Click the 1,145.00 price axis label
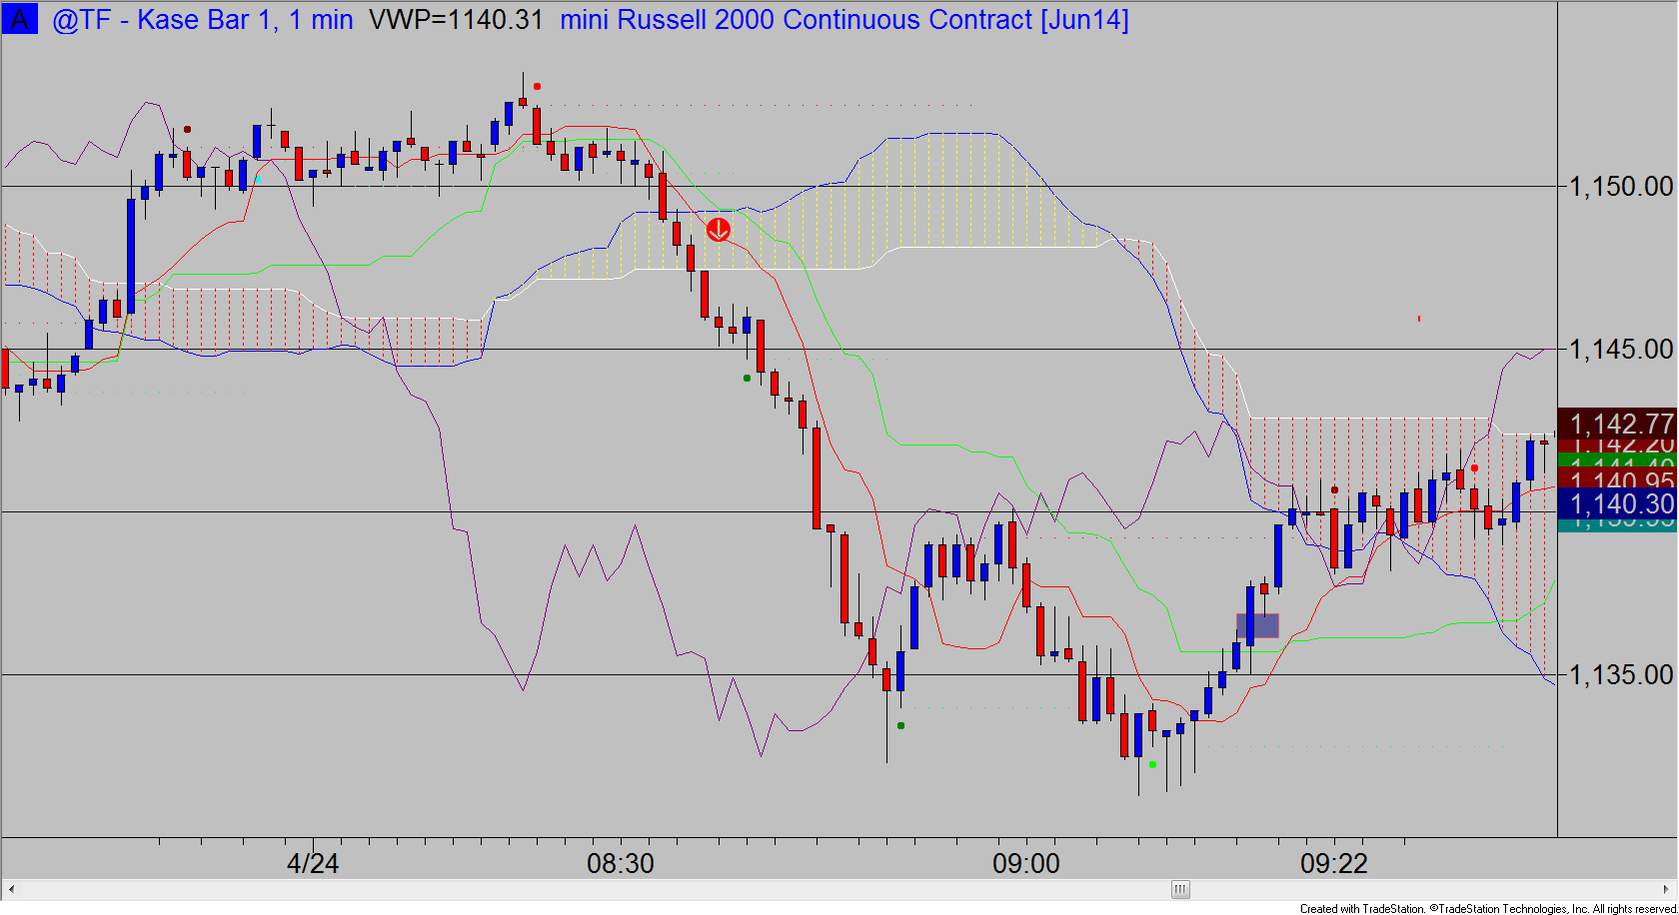The height and width of the screenshot is (915, 1679). tap(1621, 349)
